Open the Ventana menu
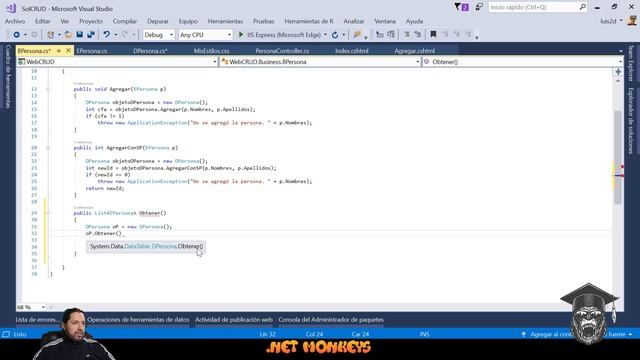 tap(385, 21)
